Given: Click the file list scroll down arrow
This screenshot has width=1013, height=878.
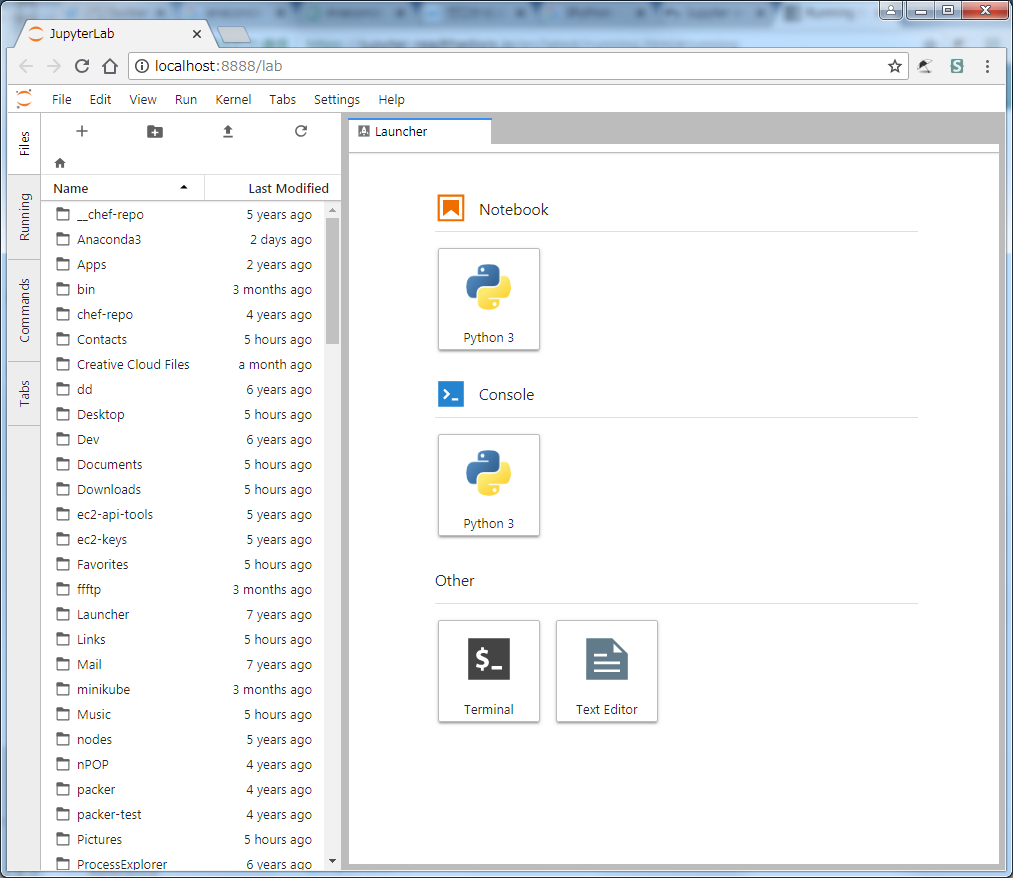Looking at the screenshot, I should click(333, 861).
